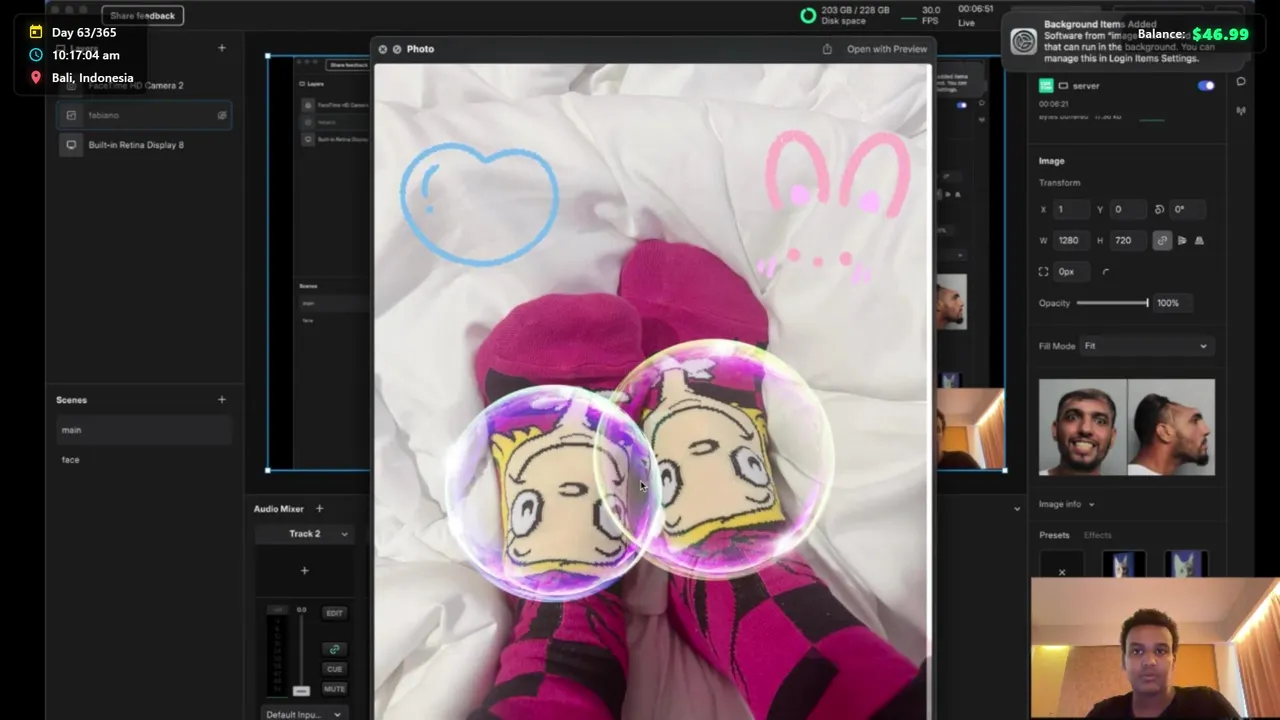Screen dimensions: 1280x720
Task: Open the chat bubble icon in right sidebar
Action: 1241,82
